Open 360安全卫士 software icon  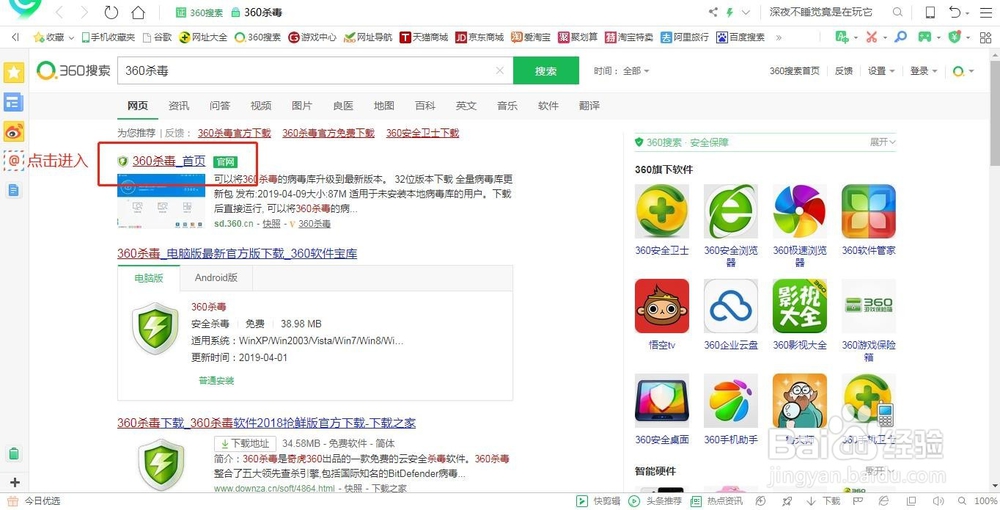(x=661, y=211)
